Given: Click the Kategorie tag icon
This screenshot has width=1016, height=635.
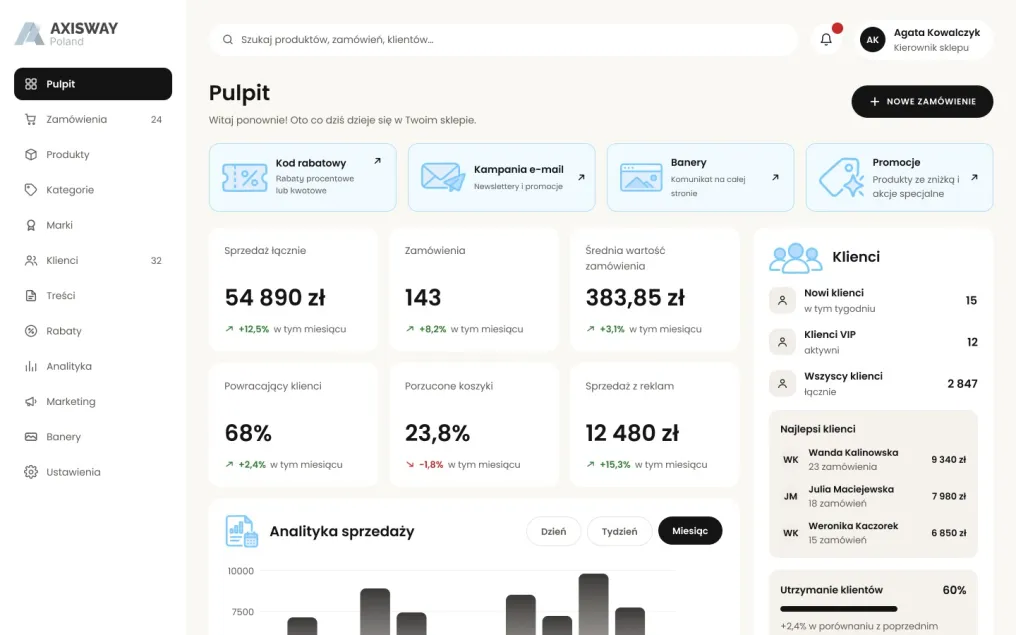Looking at the screenshot, I should pos(30,190).
